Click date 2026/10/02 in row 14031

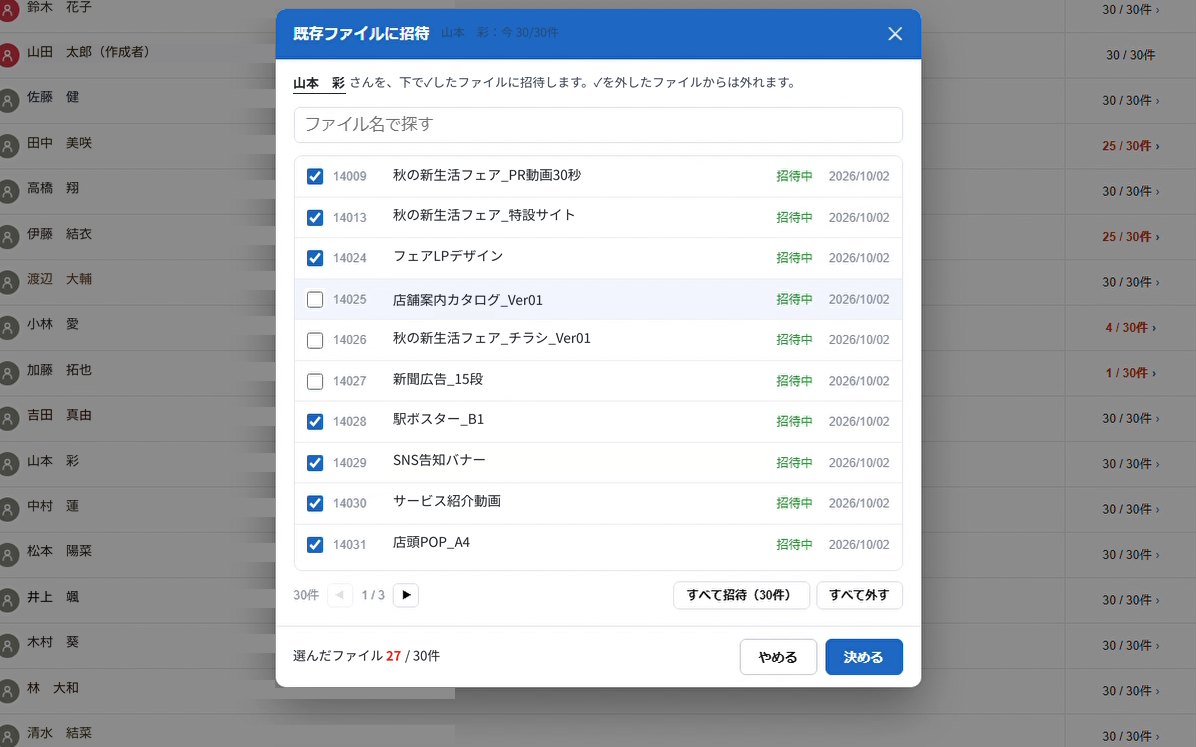(x=859, y=544)
